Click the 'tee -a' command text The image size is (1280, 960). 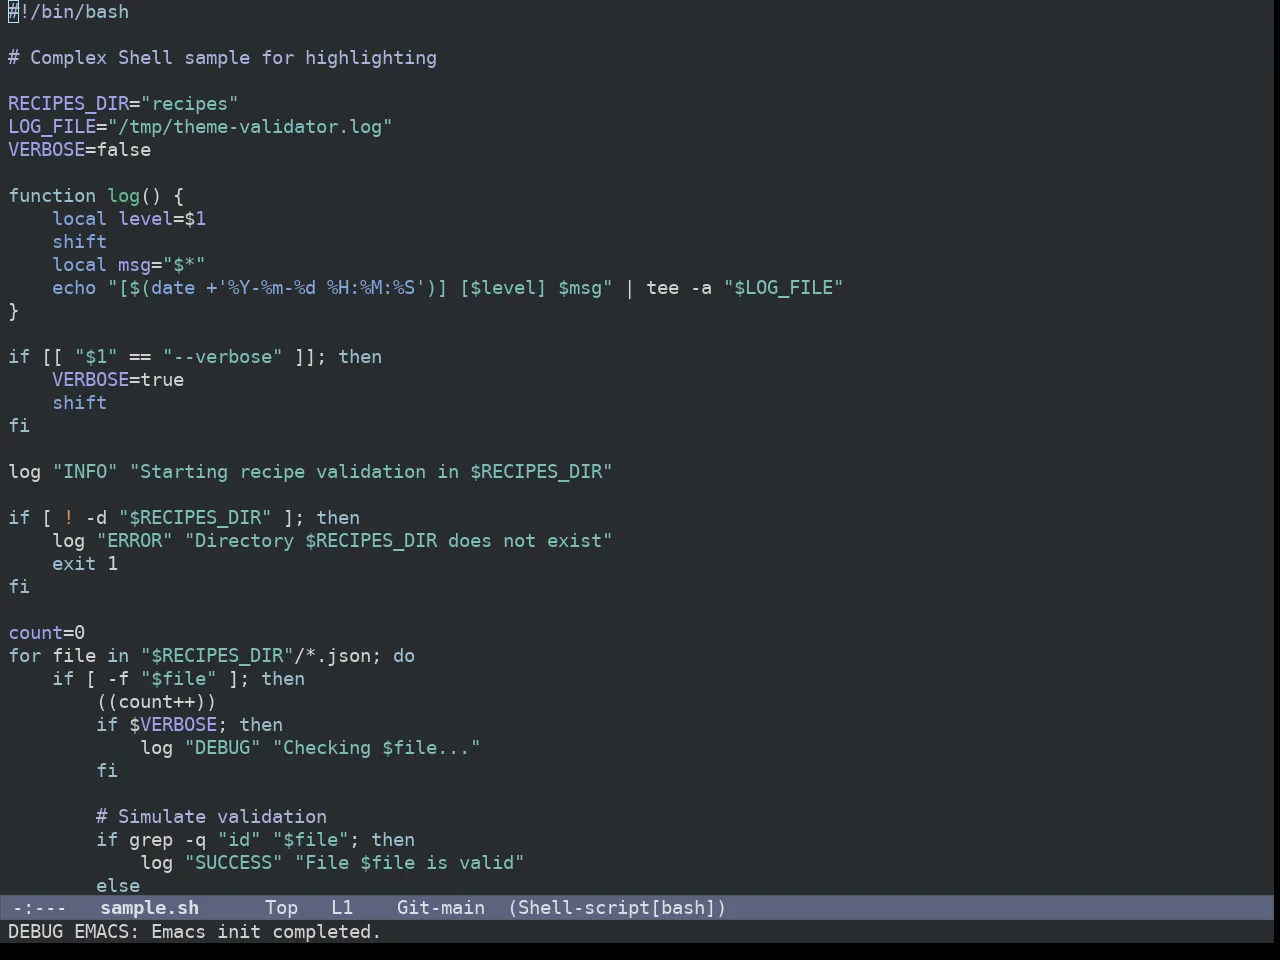point(679,288)
